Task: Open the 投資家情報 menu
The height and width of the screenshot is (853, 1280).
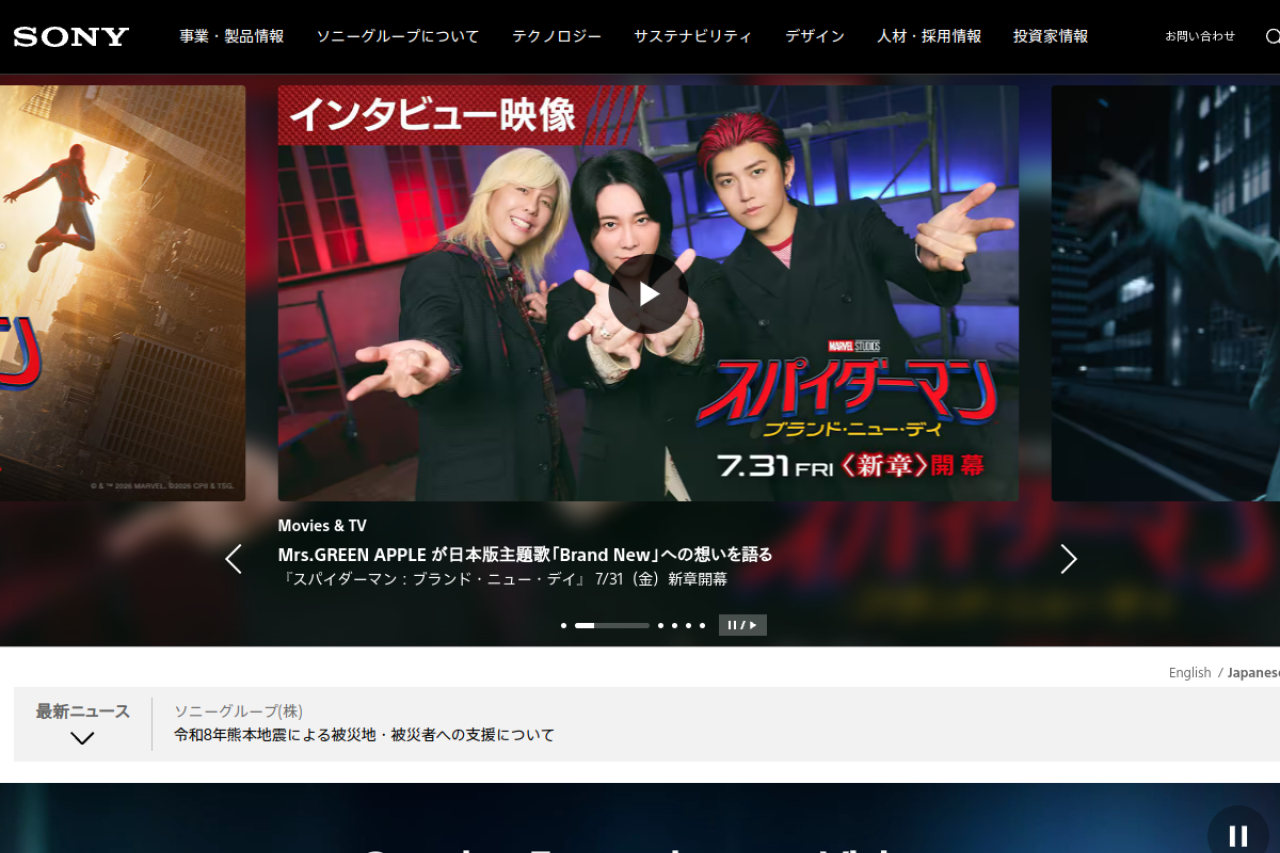Action: [x=1051, y=36]
